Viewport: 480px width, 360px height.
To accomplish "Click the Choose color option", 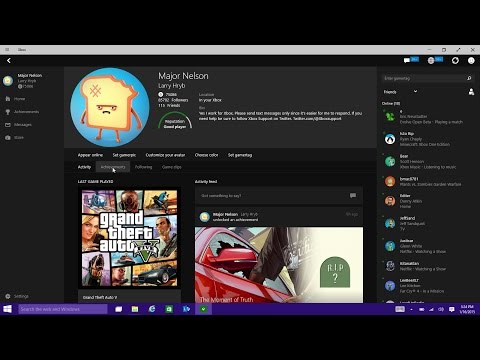I will tap(206, 155).
